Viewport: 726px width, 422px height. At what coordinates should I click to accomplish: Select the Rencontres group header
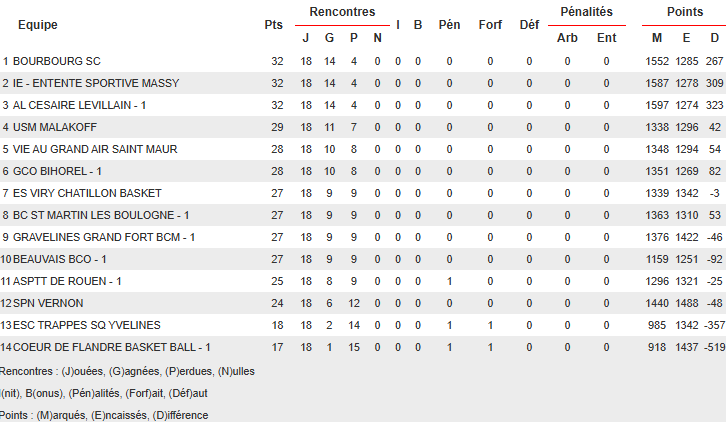[342, 12]
